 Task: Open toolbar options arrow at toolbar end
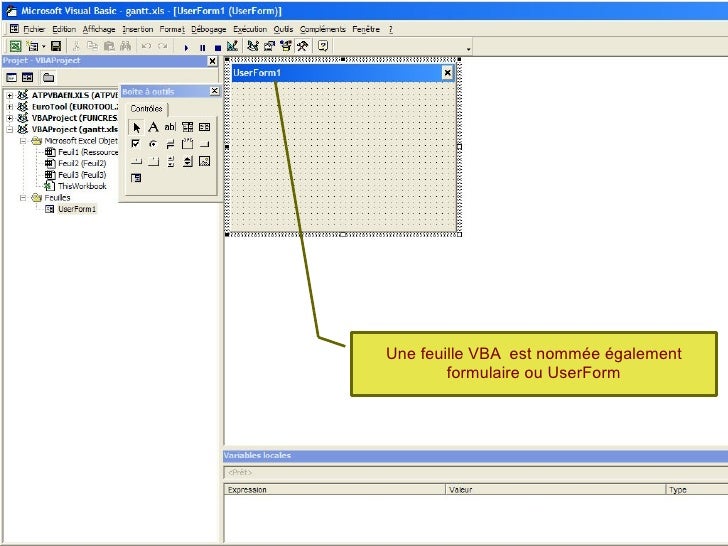468,48
